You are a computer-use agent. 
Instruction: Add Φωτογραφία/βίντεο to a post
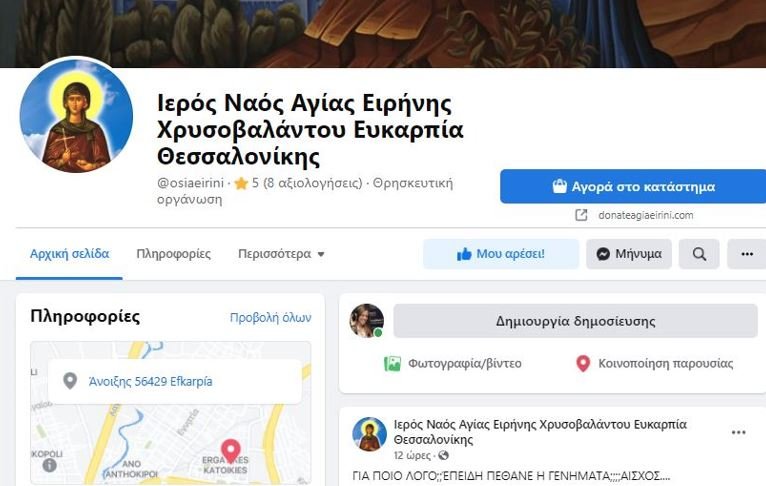[x=453, y=363]
